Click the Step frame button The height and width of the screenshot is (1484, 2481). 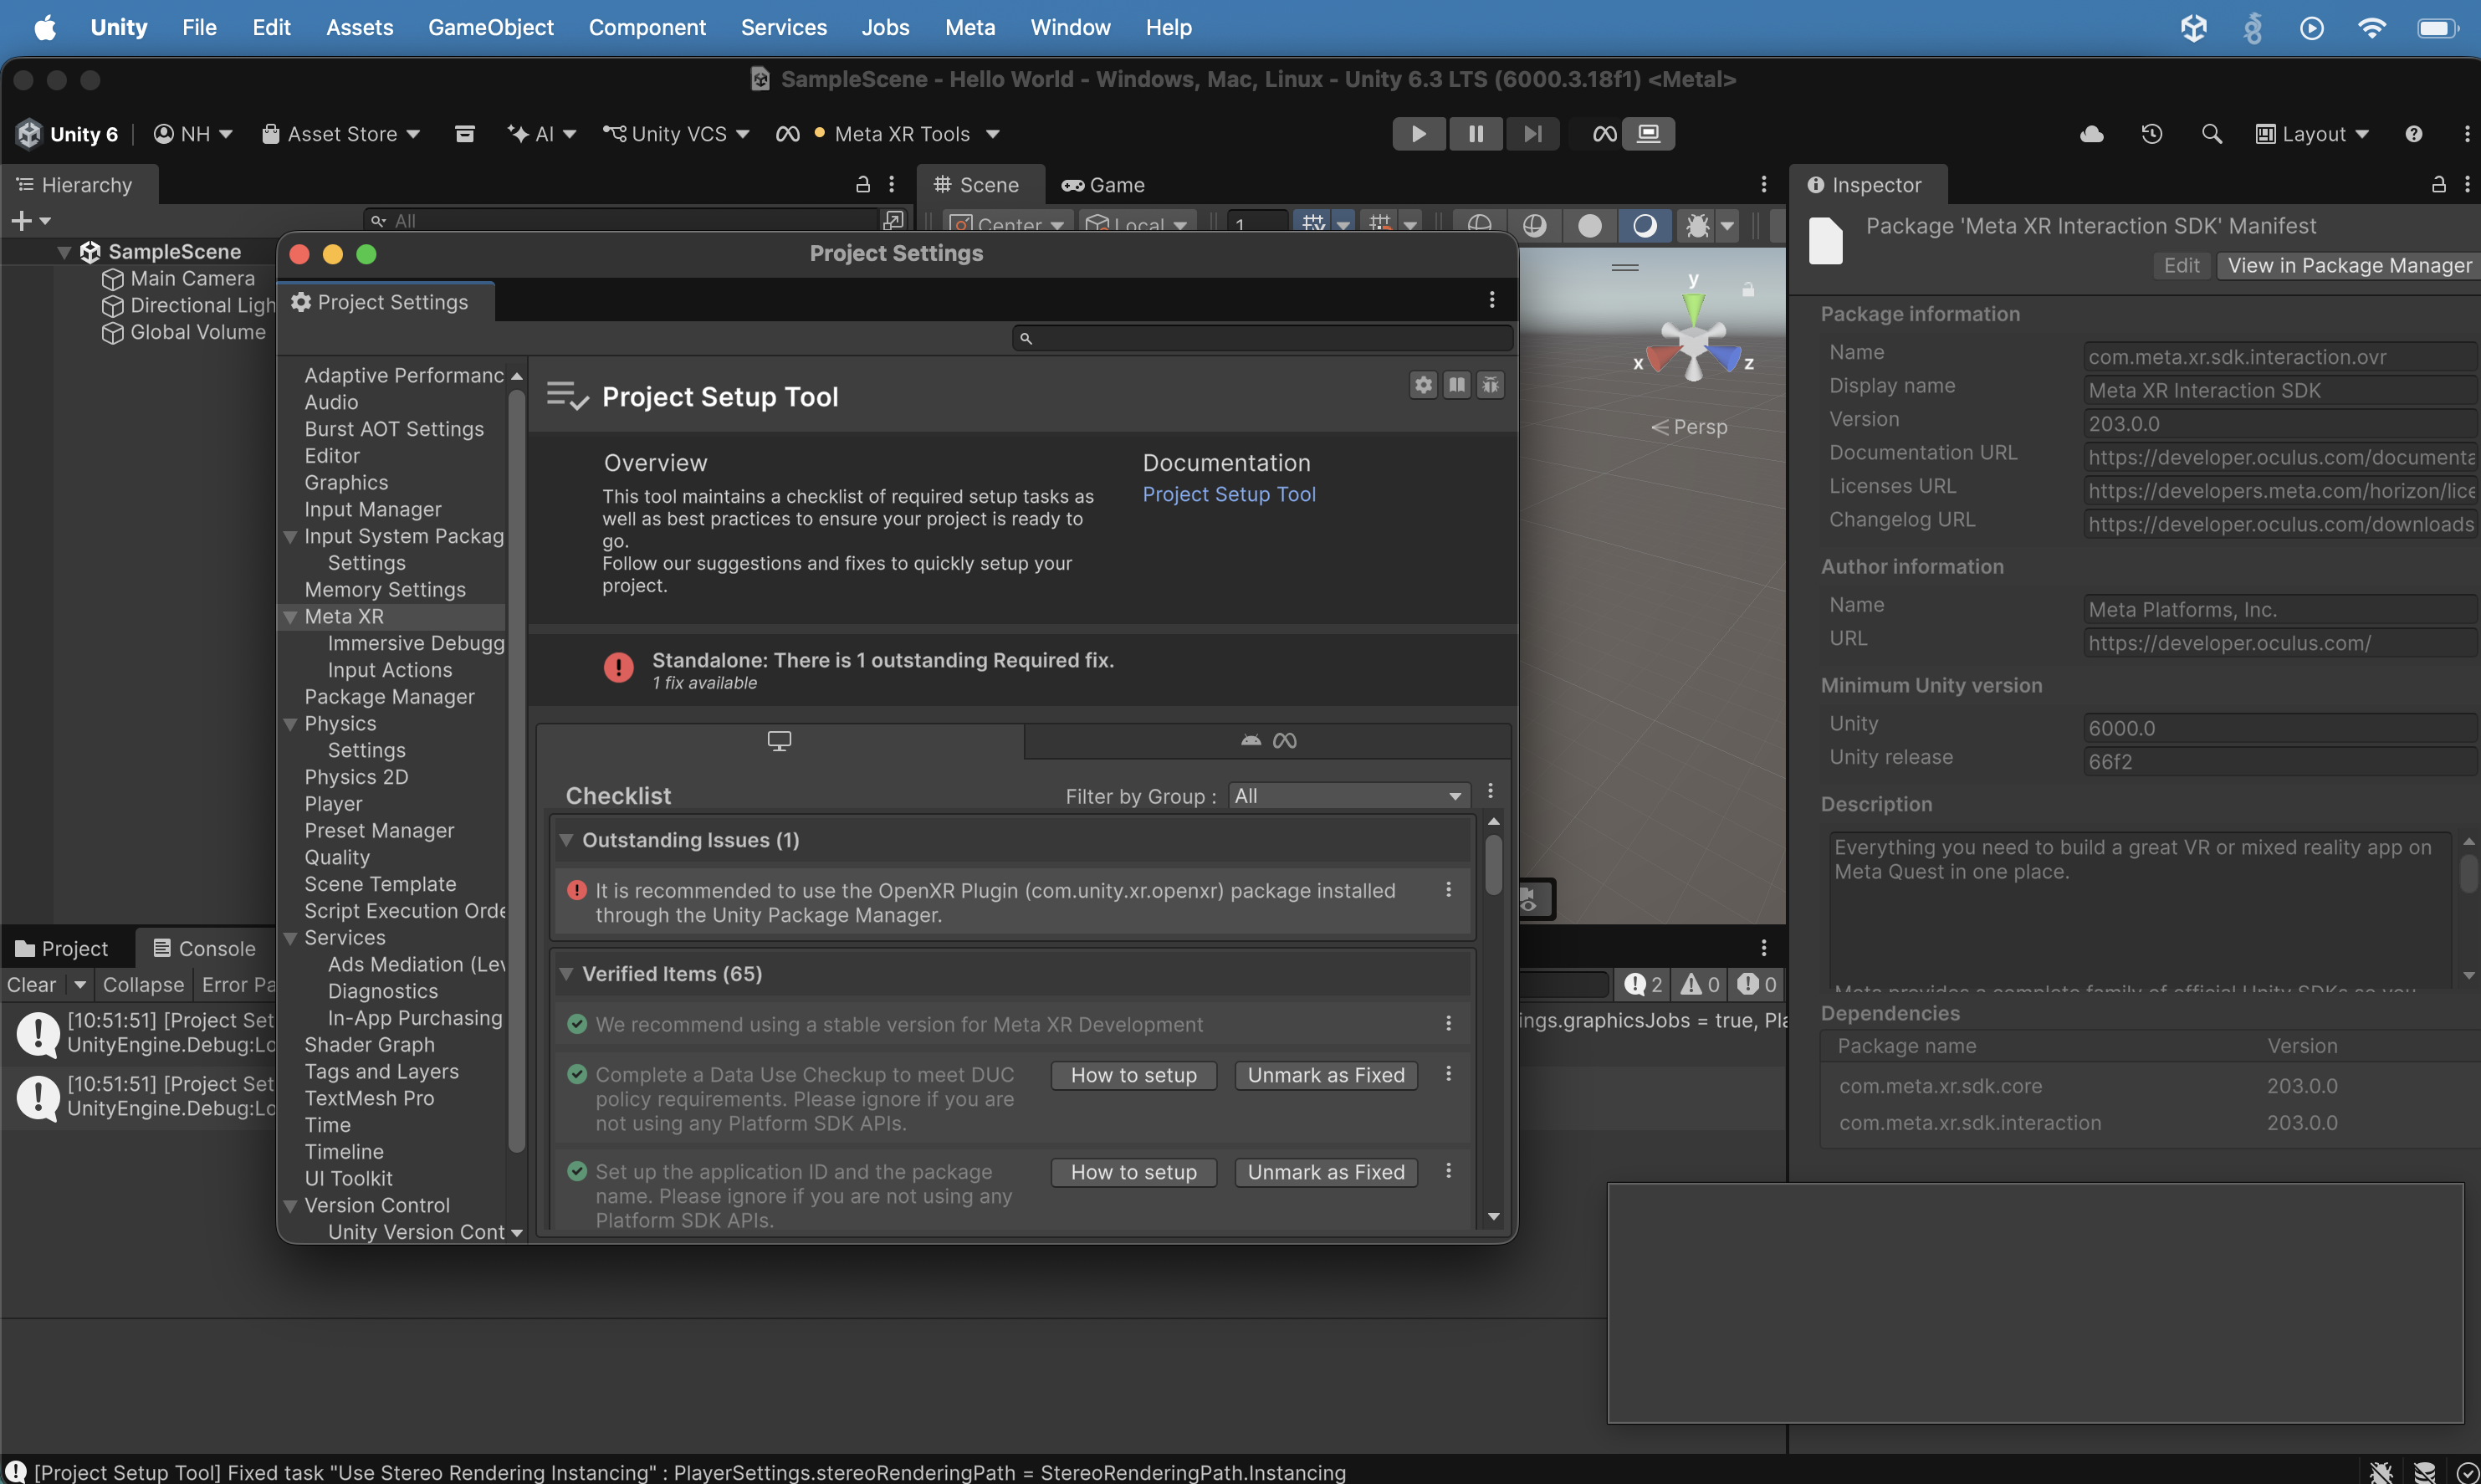pos(1532,134)
